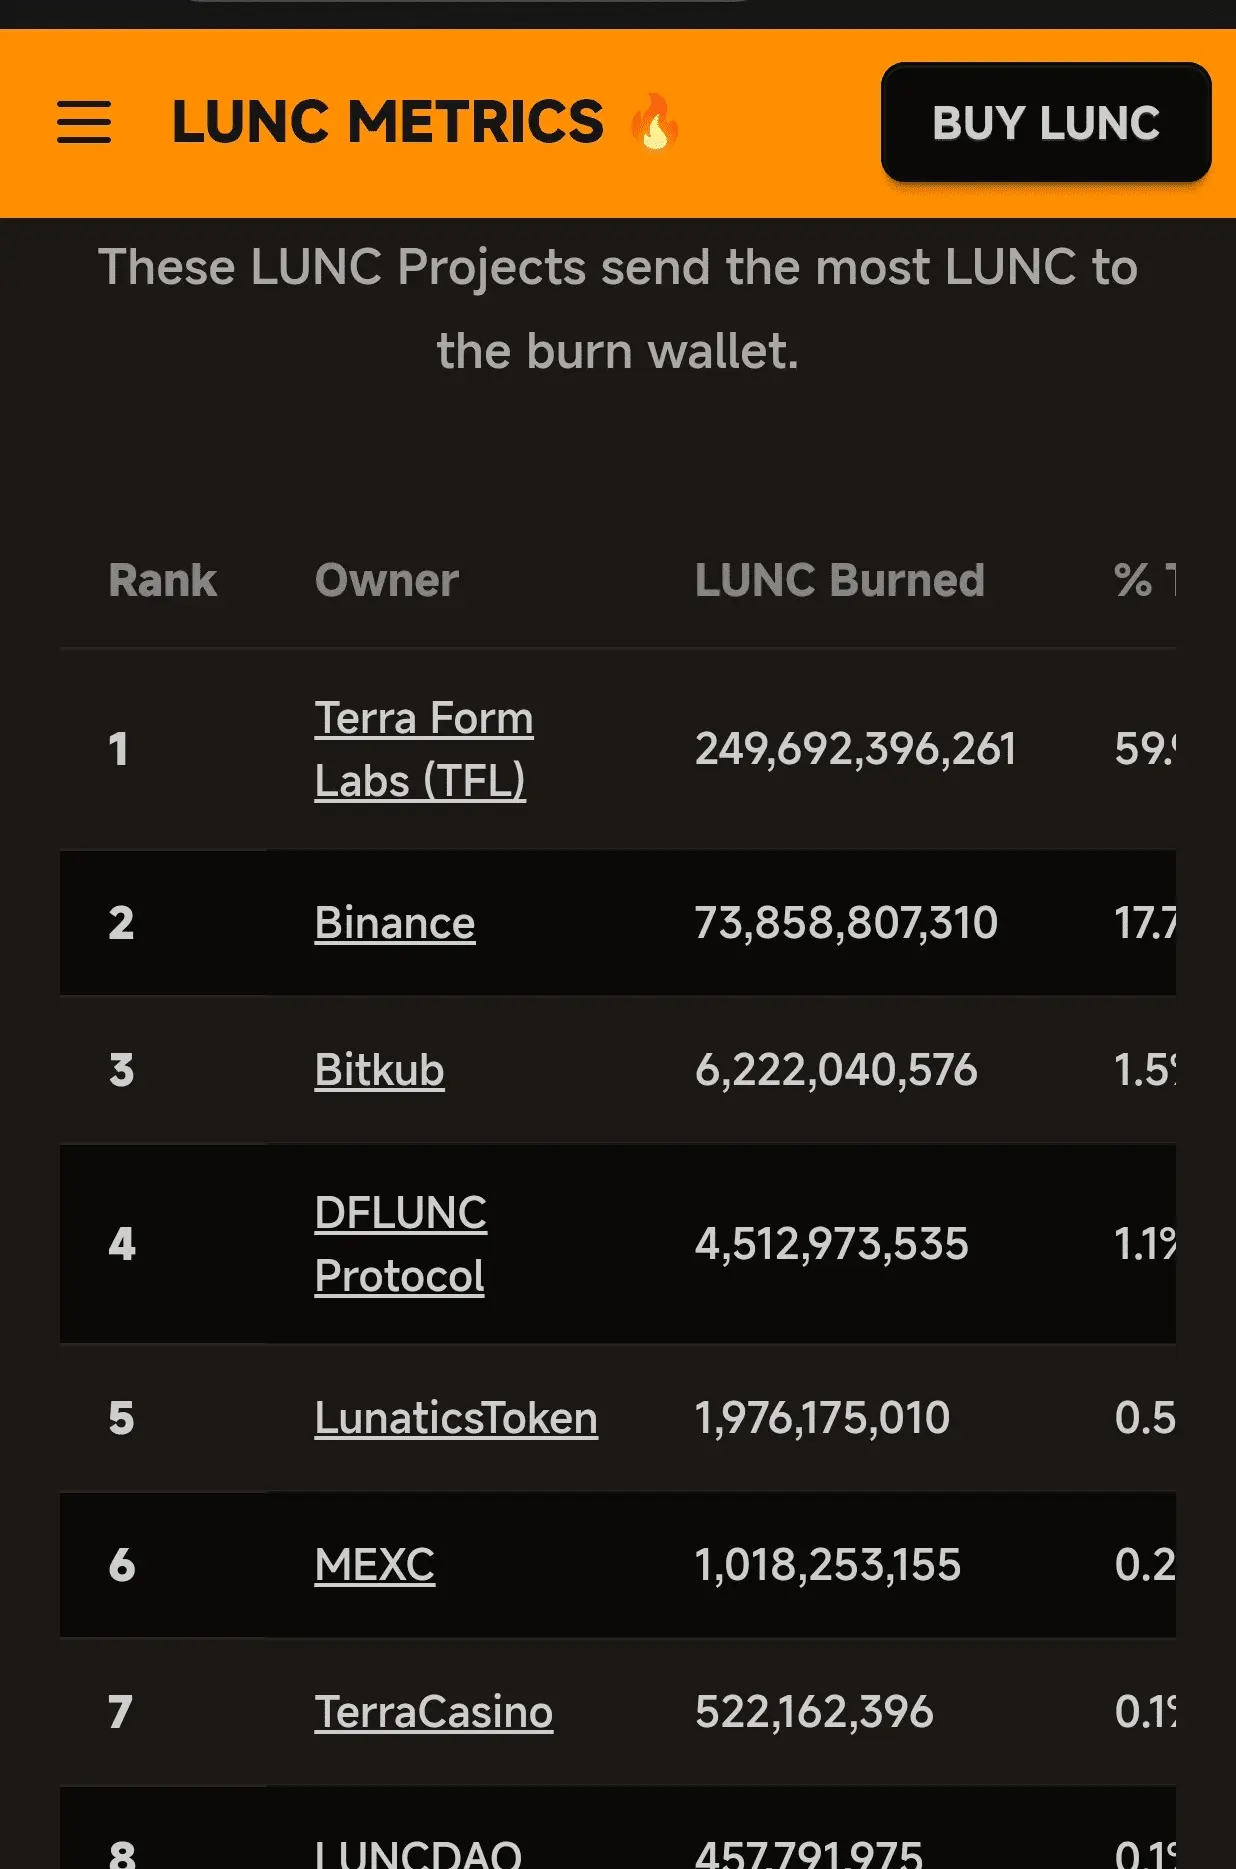This screenshot has width=1236, height=1869.
Task: Click the Owner column header
Action: click(387, 580)
